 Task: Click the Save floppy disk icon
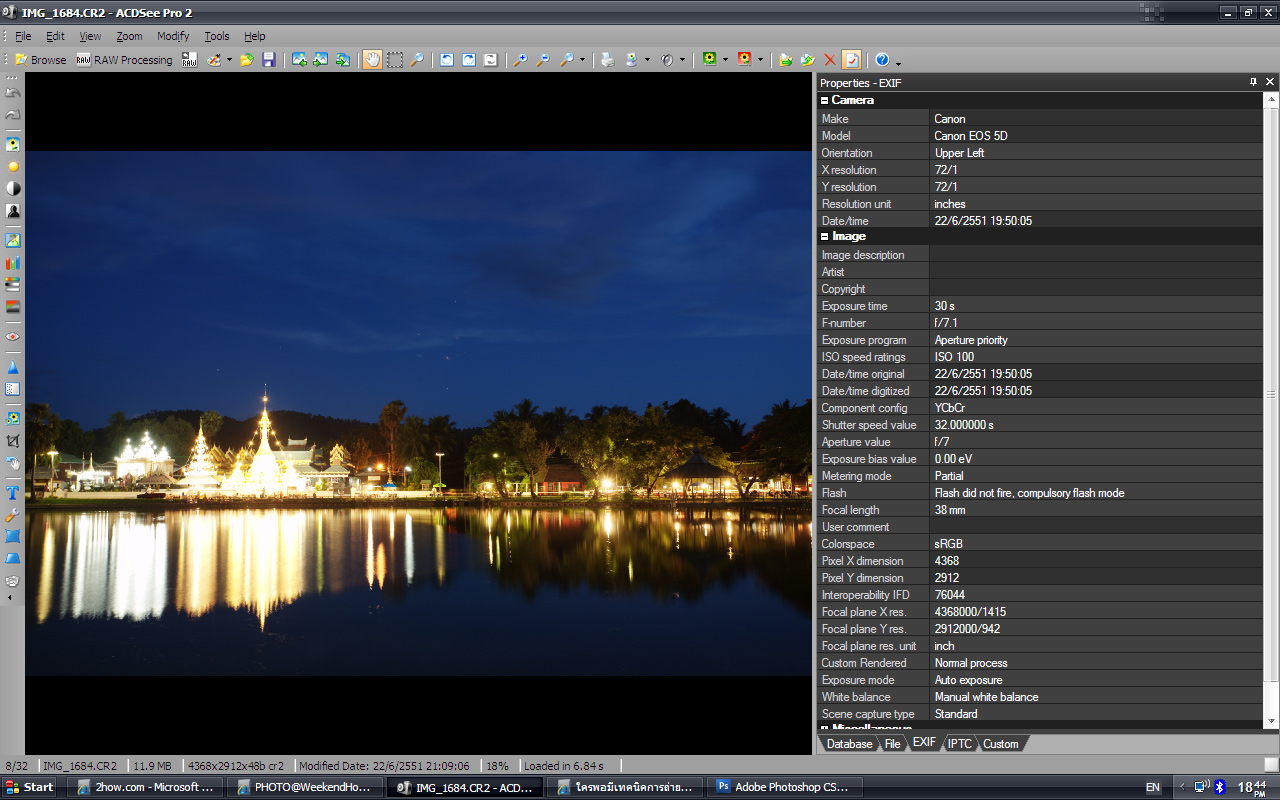268,60
